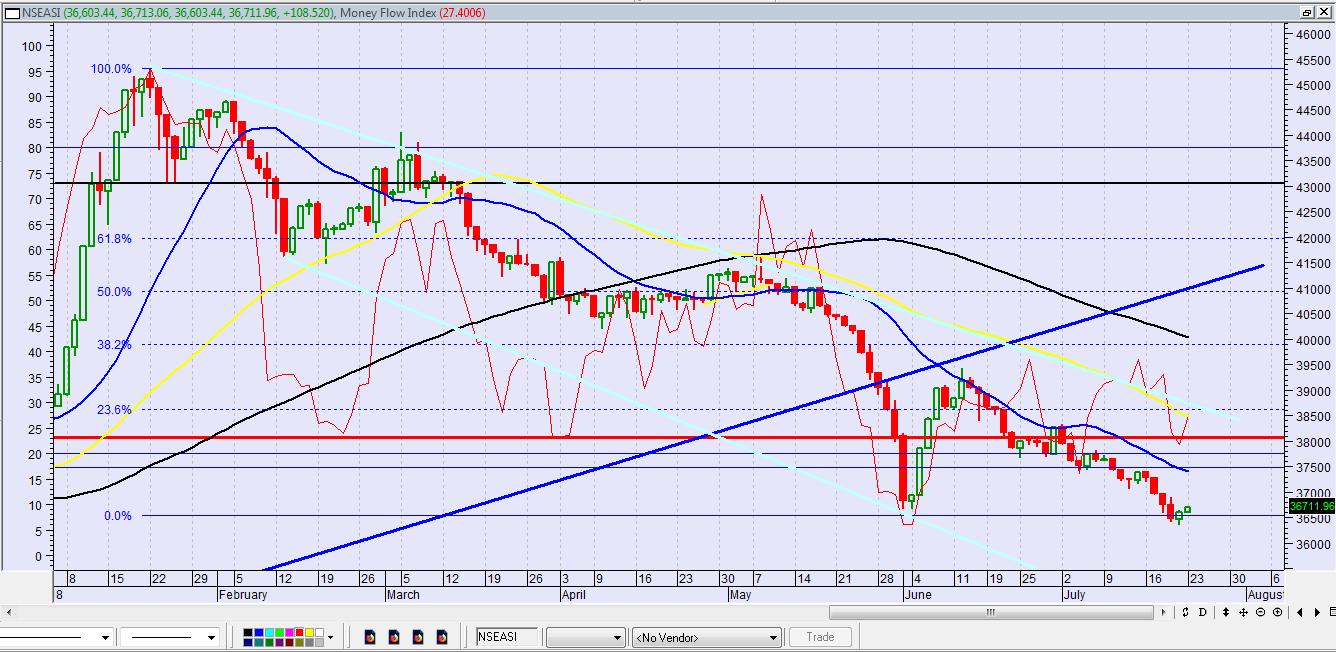This screenshot has height=652, width=1336.
Task: Click the fourth flame-style toolbar icon
Action: coord(442,637)
